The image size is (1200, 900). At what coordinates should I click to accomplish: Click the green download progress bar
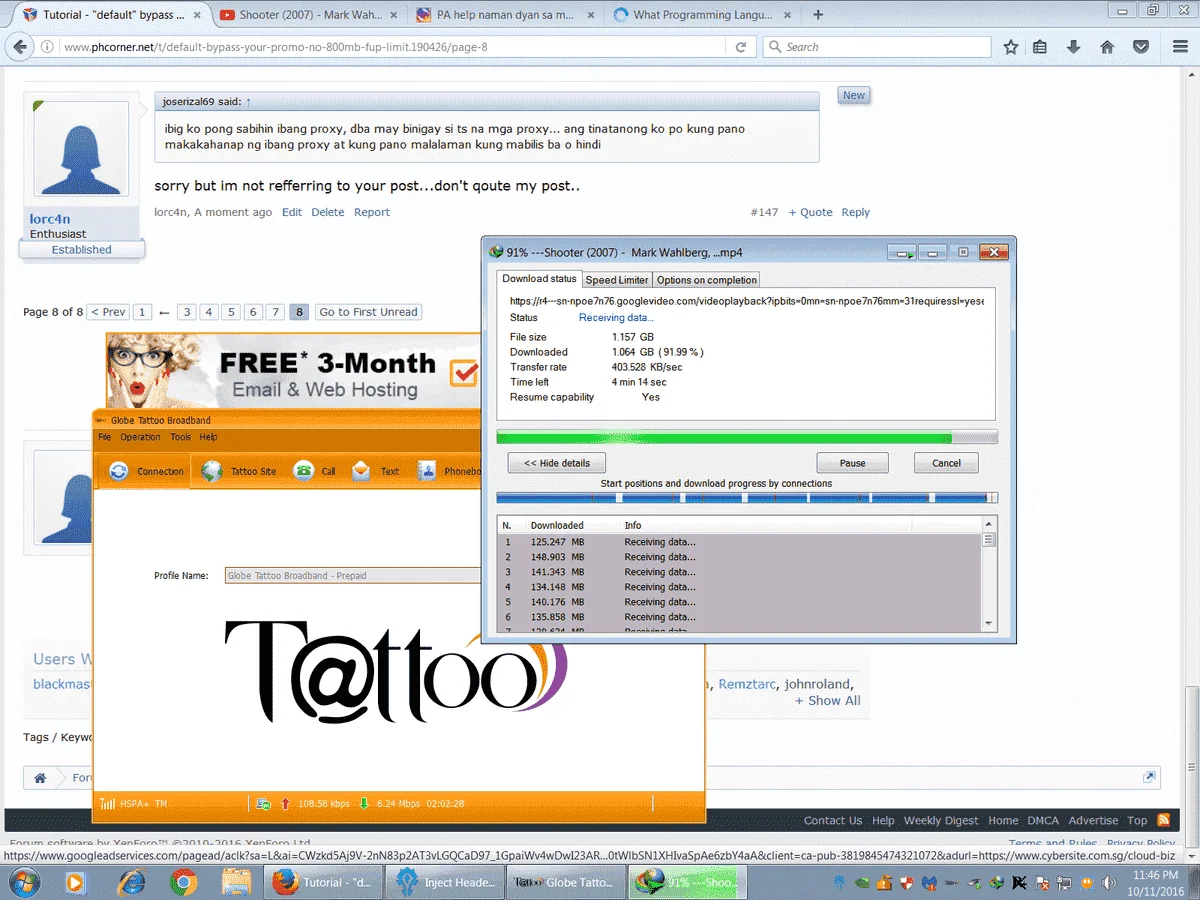(x=747, y=437)
